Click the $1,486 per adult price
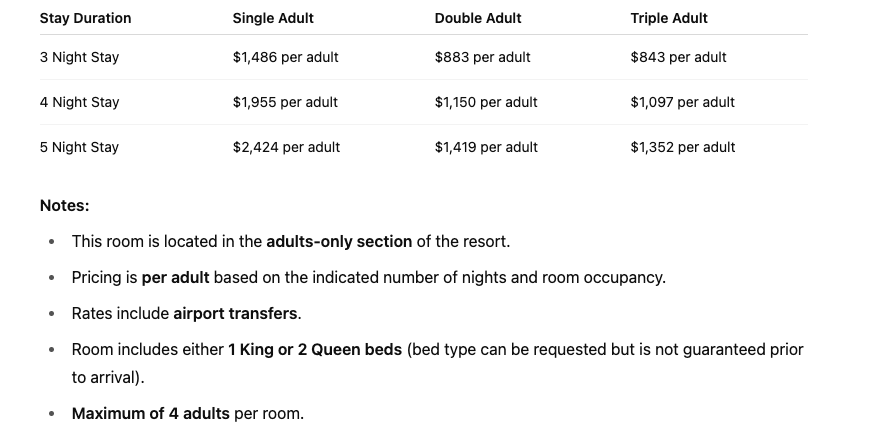Screen dimensions: 870x445 pyautogui.click(x=285, y=57)
